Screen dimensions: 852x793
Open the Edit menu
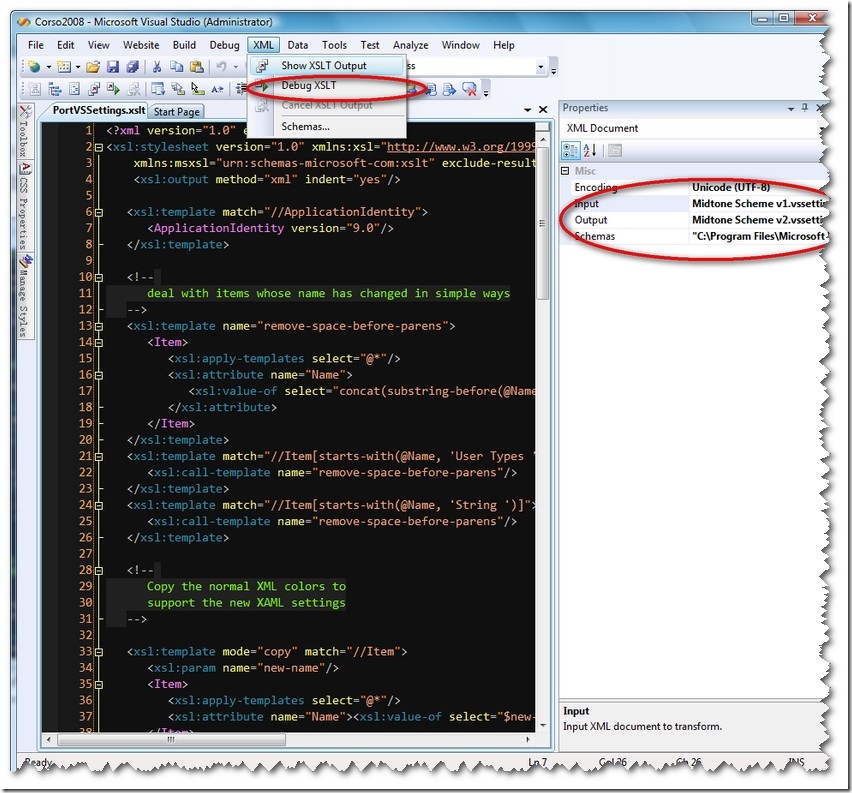coord(66,45)
